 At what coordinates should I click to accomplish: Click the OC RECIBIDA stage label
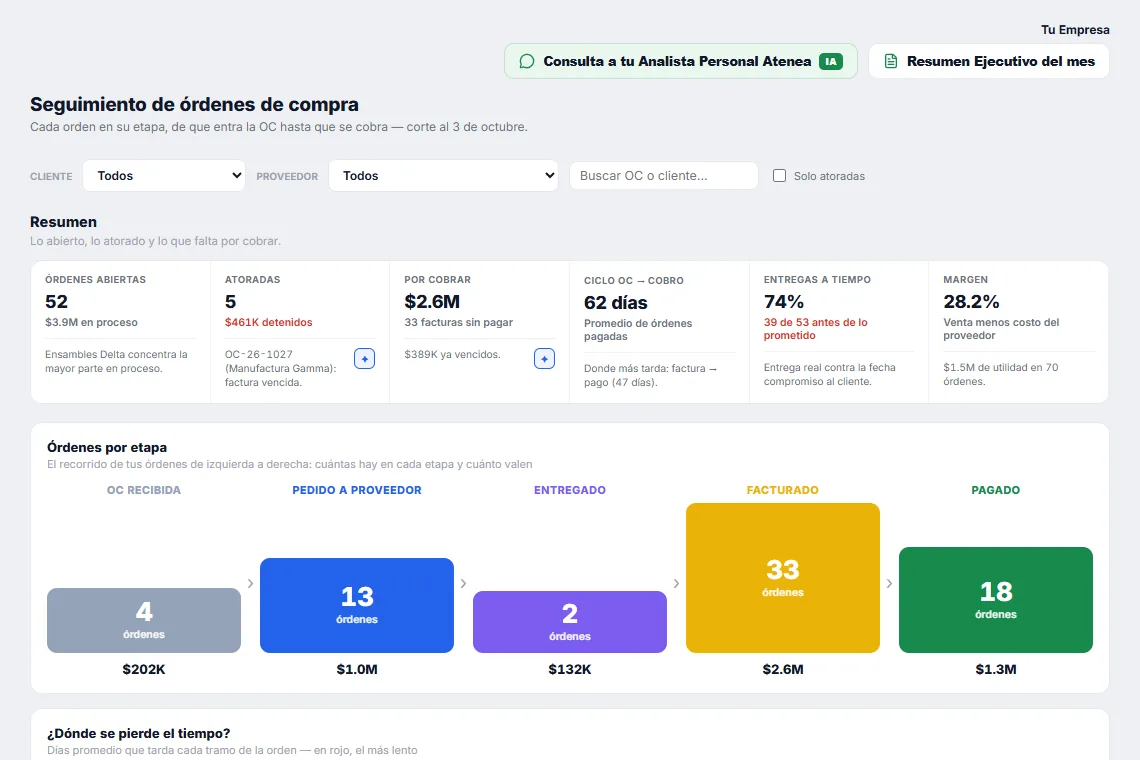[x=144, y=490]
